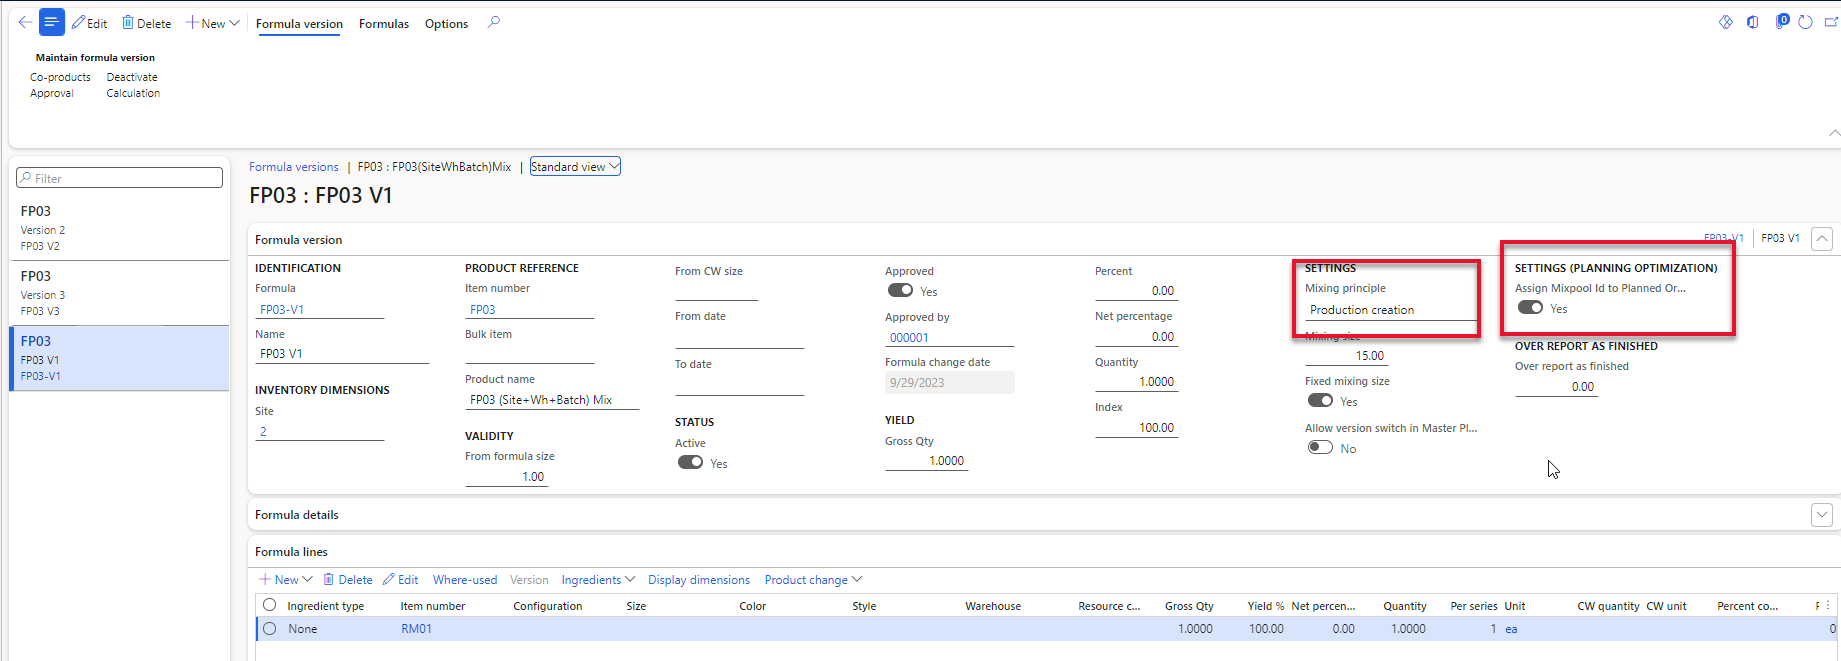1841x661 pixels.
Task: Click the Formula versions breadcrumb link
Action: (294, 167)
